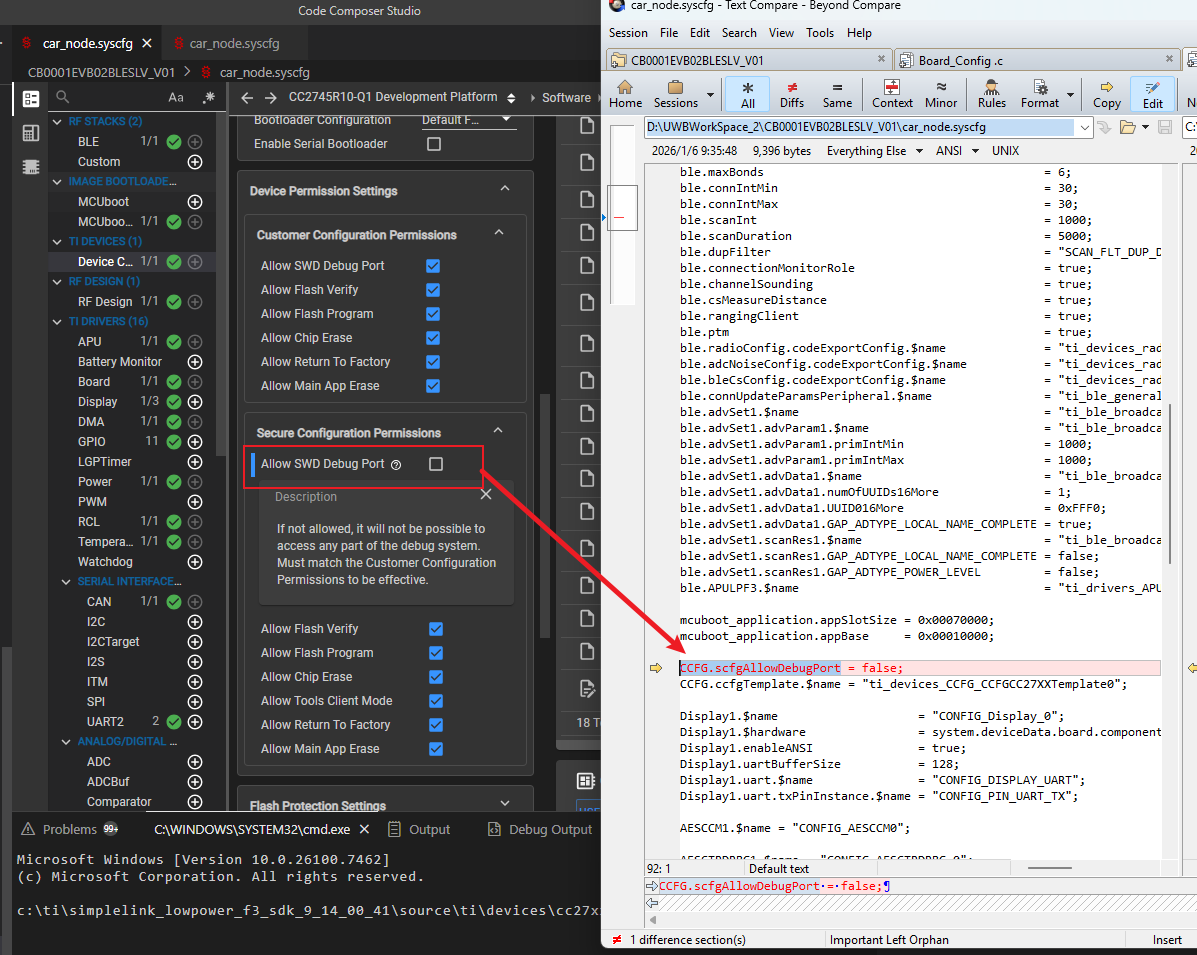Open the chip/device view icon in left strip
The width and height of the screenshot is (1197, 955).
[31, 166]
